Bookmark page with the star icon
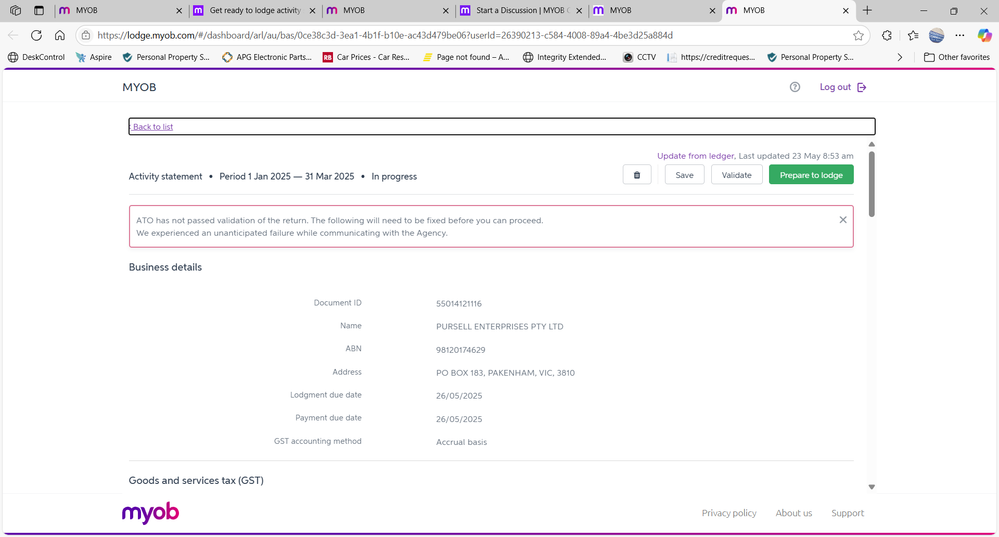Screen dimensions: 999x537 click(x=858, y=35)
